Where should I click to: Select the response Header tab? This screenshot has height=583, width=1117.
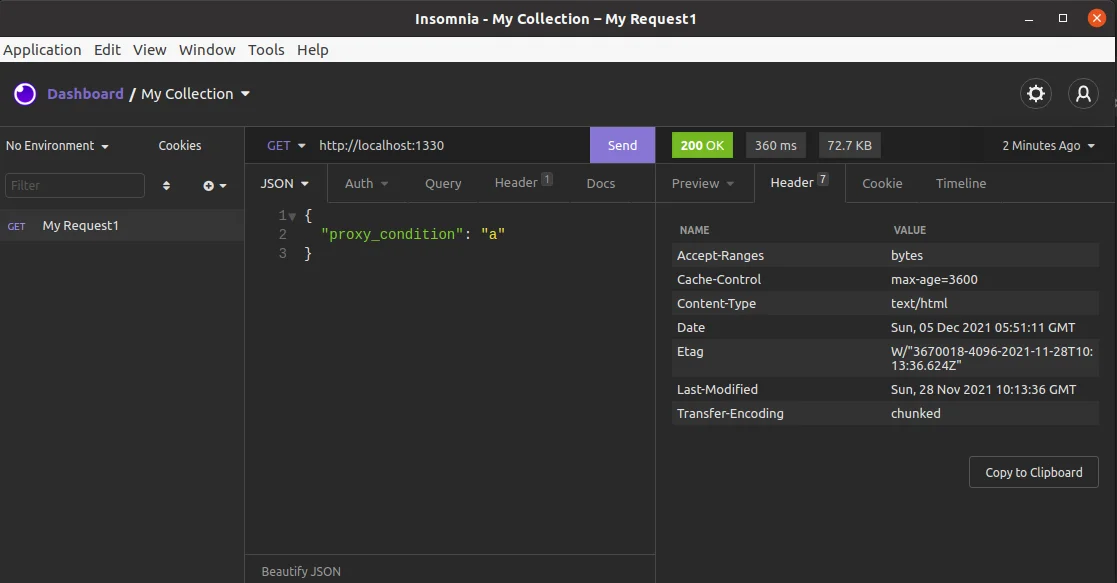click(799, 182)
